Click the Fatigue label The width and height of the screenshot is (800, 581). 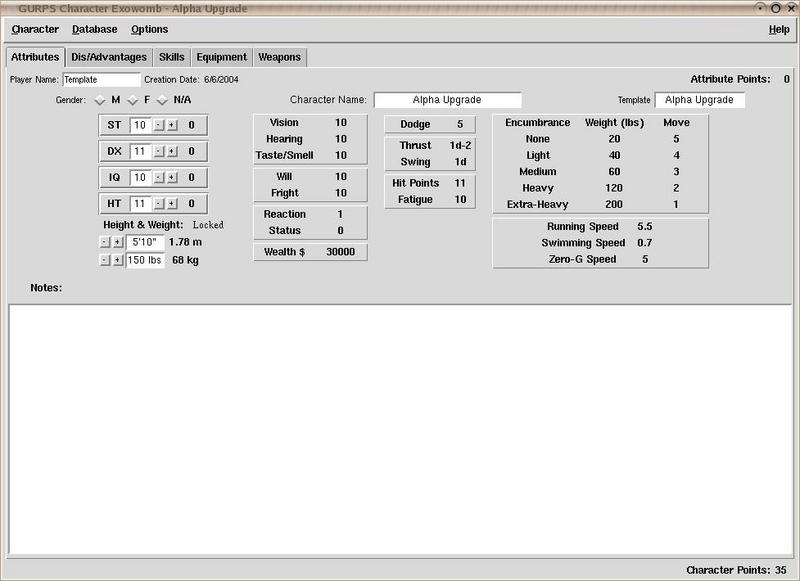click(x=415, y=199)
